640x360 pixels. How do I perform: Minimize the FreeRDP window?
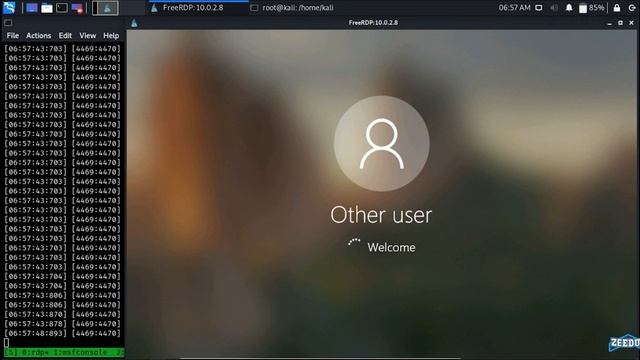[x=609, y=23]
